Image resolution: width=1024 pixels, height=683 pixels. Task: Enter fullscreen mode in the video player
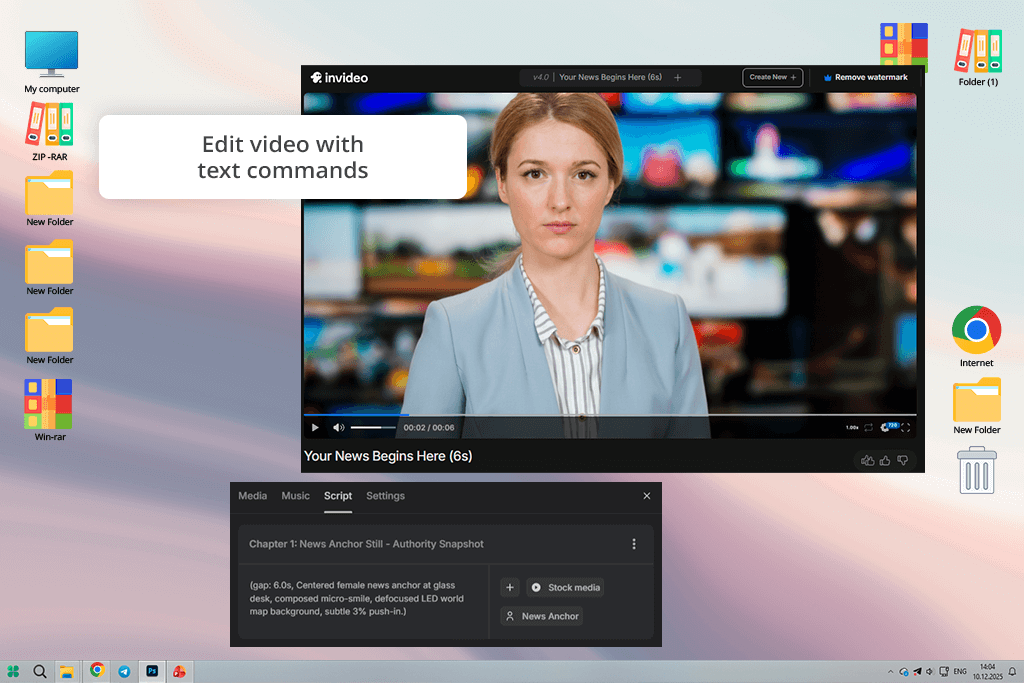(x=906, y=427)
